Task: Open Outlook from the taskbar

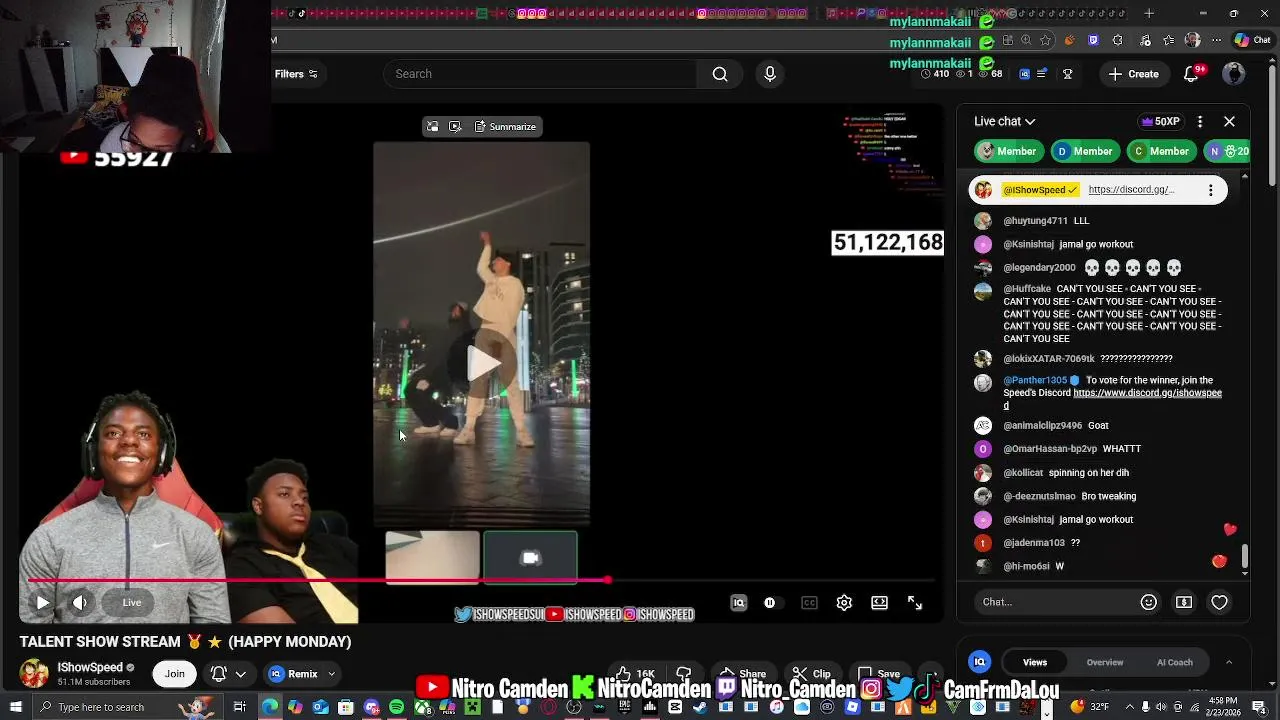Action: pyautogui.click(x=320, y=707)
